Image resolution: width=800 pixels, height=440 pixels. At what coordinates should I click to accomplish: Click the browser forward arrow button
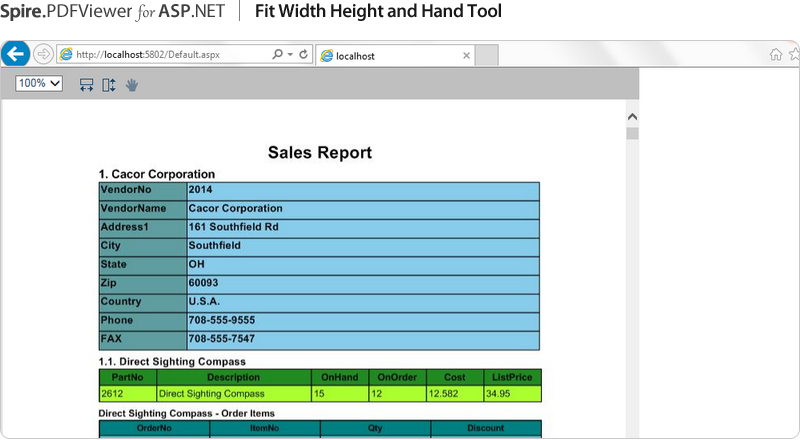tap(43, 54)
